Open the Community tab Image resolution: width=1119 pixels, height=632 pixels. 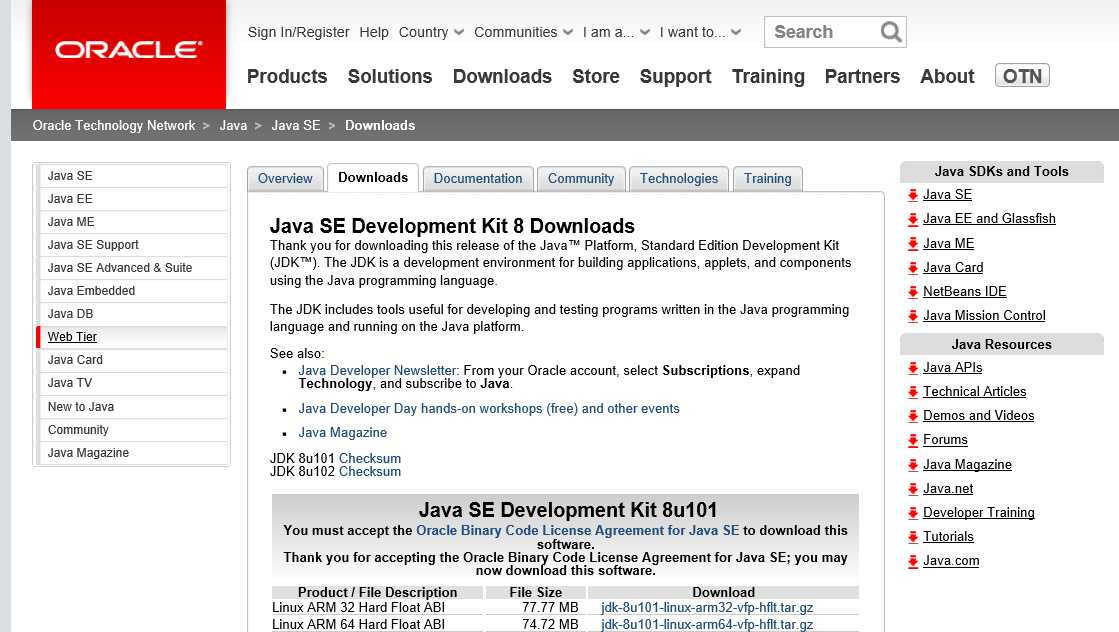(x=581, y=178)
